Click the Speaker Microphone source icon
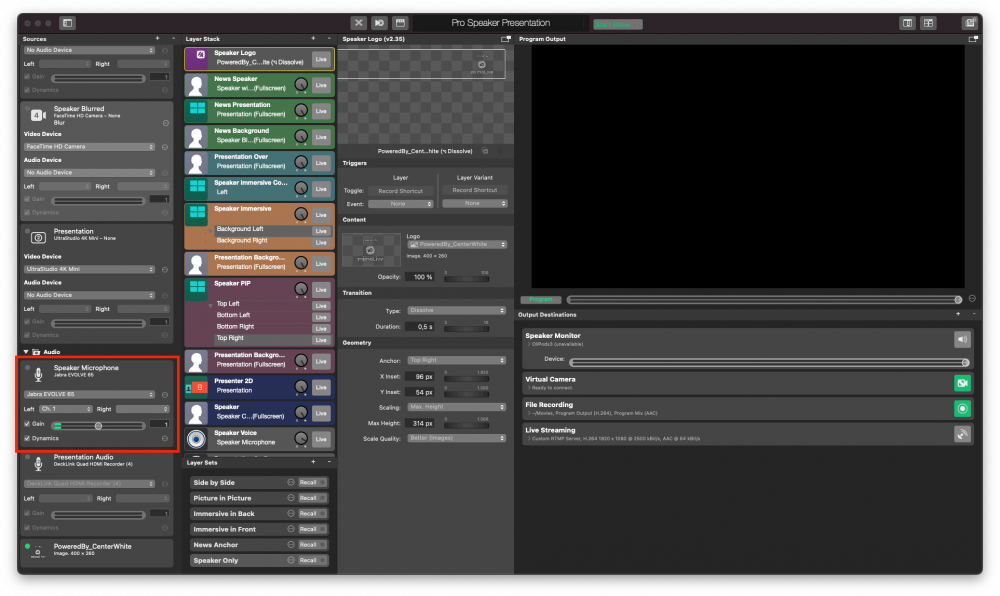 (38, 374)
